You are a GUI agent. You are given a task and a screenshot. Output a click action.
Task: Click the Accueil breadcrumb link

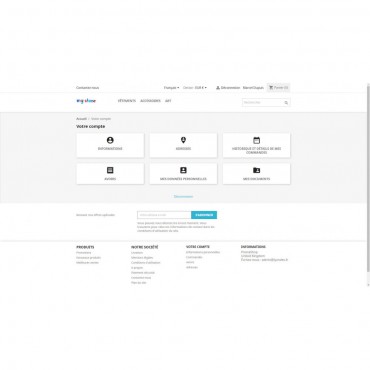[x=81, y=119]
